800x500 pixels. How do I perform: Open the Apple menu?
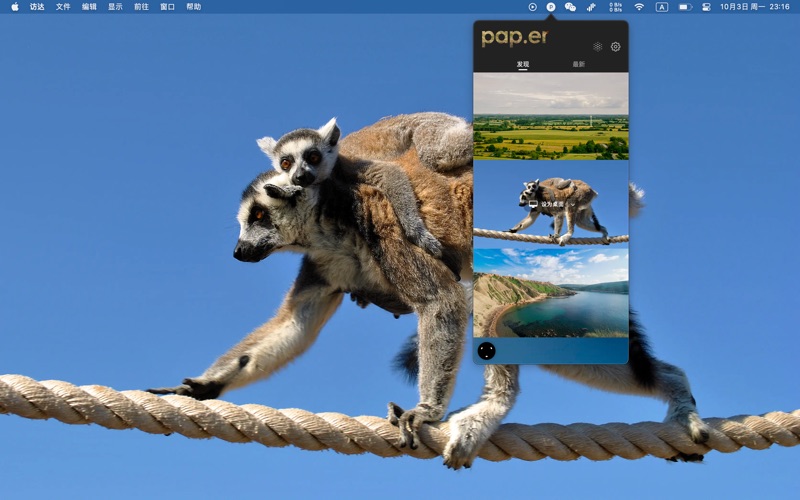[14, 7]
